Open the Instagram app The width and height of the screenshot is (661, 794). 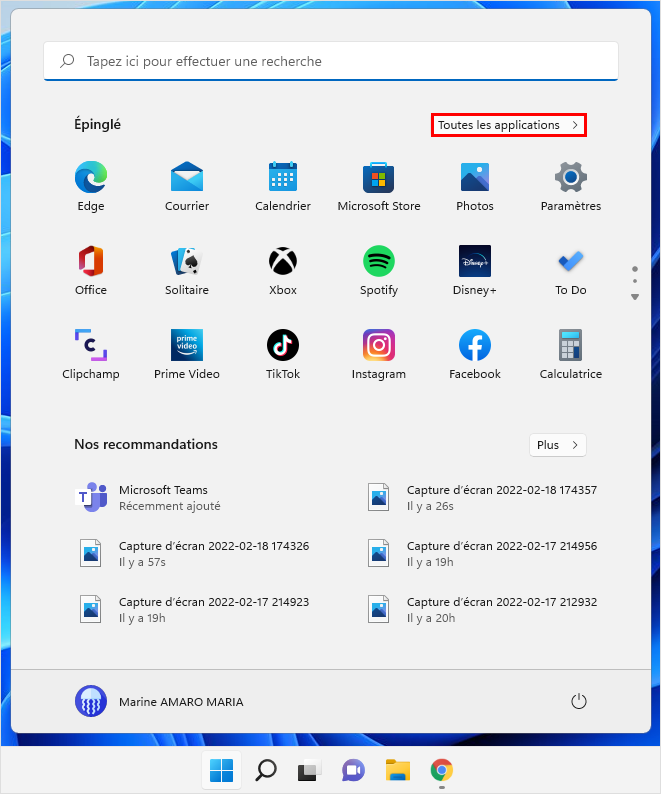pos(379,354)
